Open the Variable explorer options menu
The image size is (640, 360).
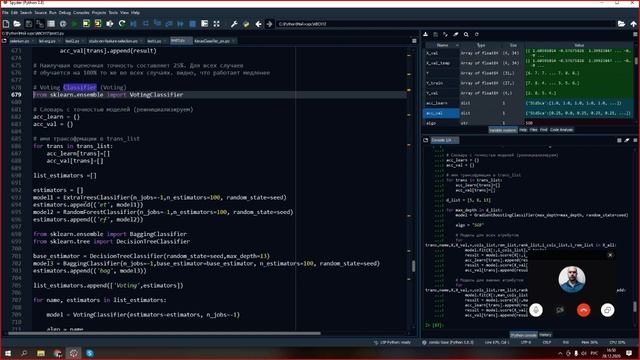click(x=636, y=35)
